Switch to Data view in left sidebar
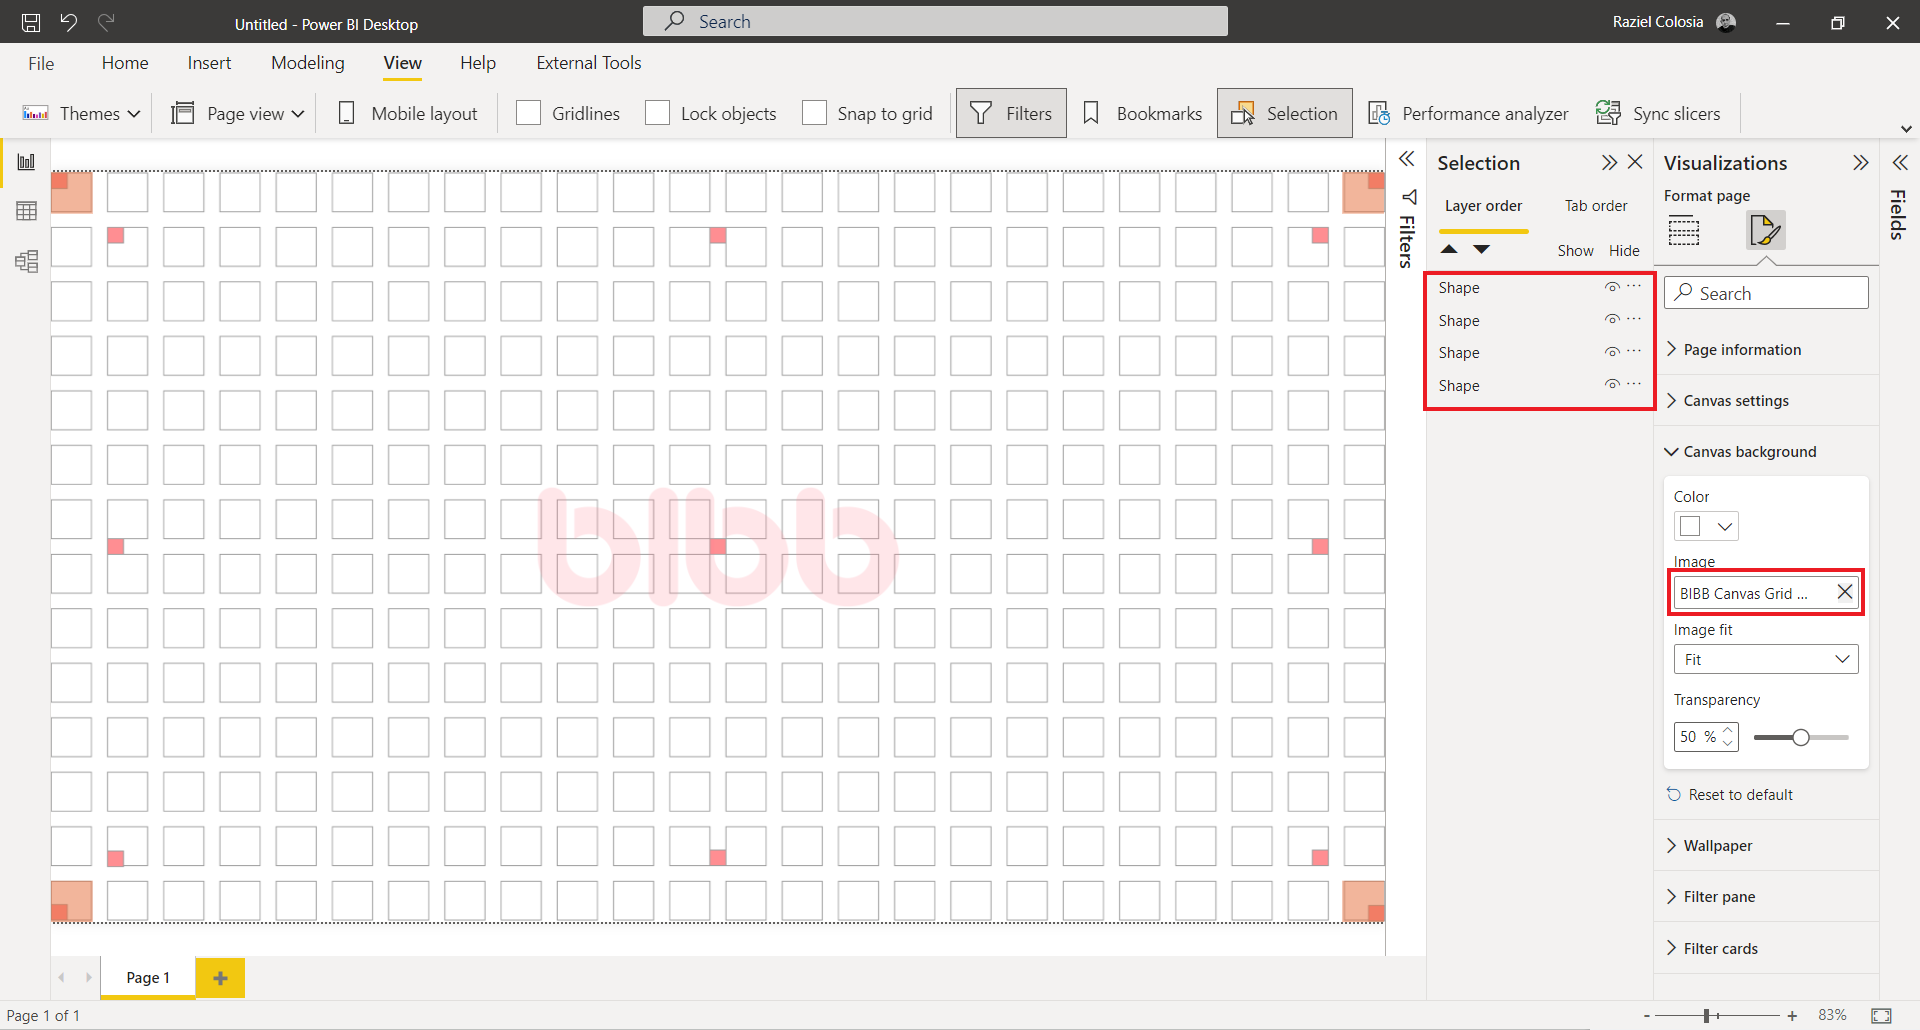This screenshot has height=1030, width=1920. (27, 211)
